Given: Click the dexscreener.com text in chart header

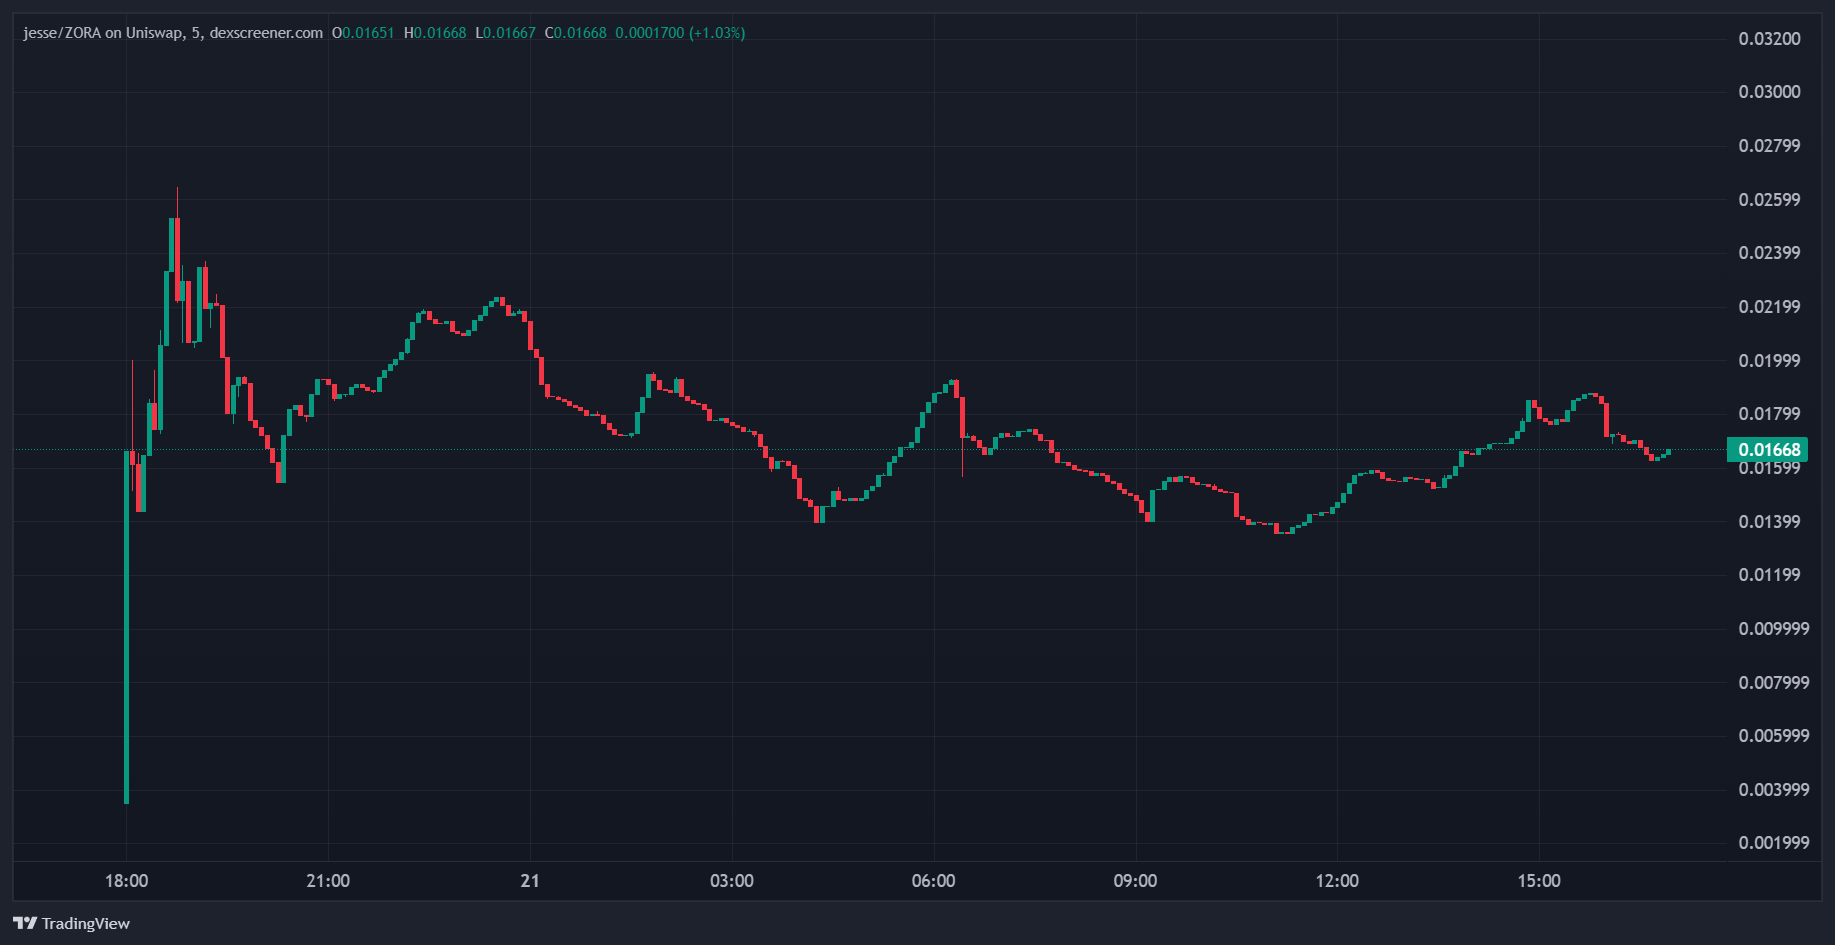Looking at the screenshot, I should click(x=266, y=33).
